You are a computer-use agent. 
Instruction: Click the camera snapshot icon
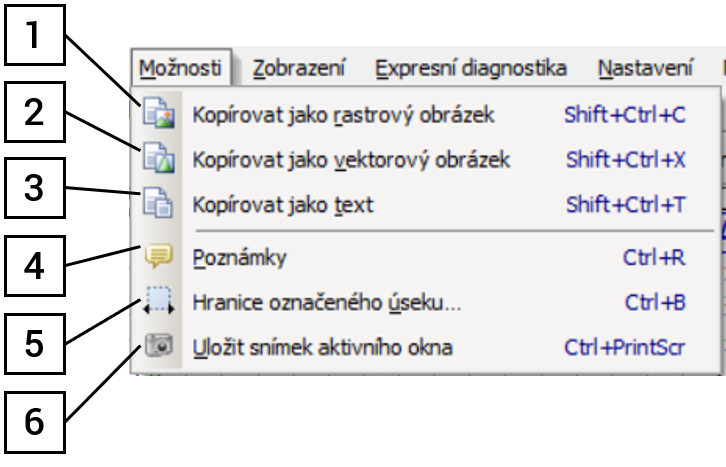pyautogui.click(x=159, y=347)
